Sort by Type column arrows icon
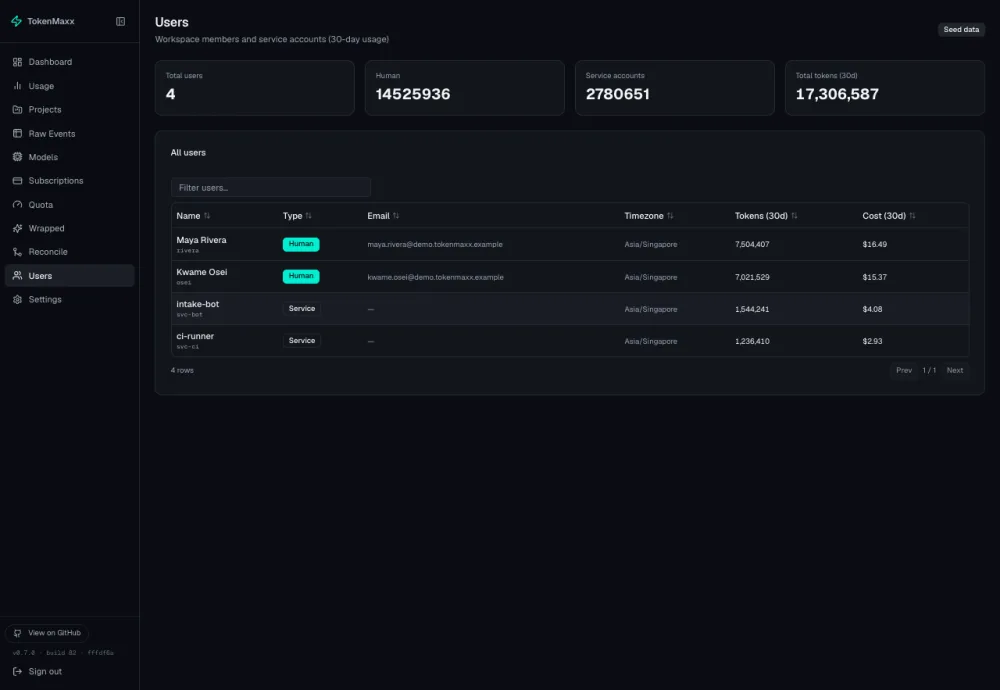This screenshot has height=690, width=1000. pyautogui.click(x=309, y=216)
